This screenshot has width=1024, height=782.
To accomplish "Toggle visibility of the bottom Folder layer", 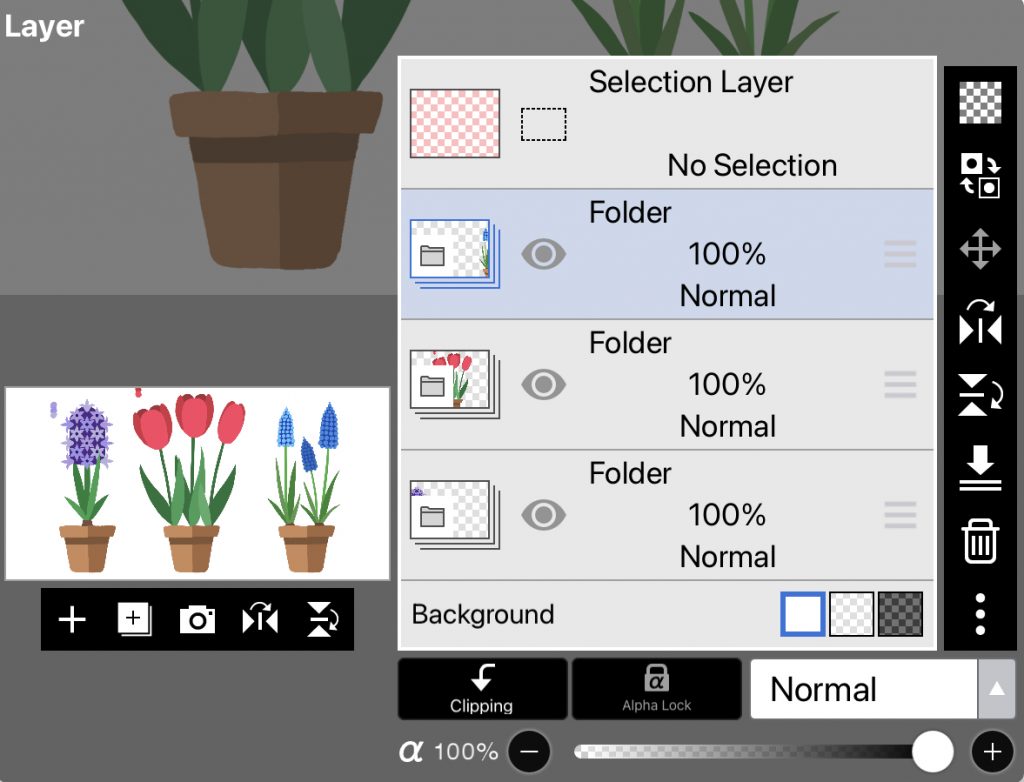I will [x=544, y=515].
